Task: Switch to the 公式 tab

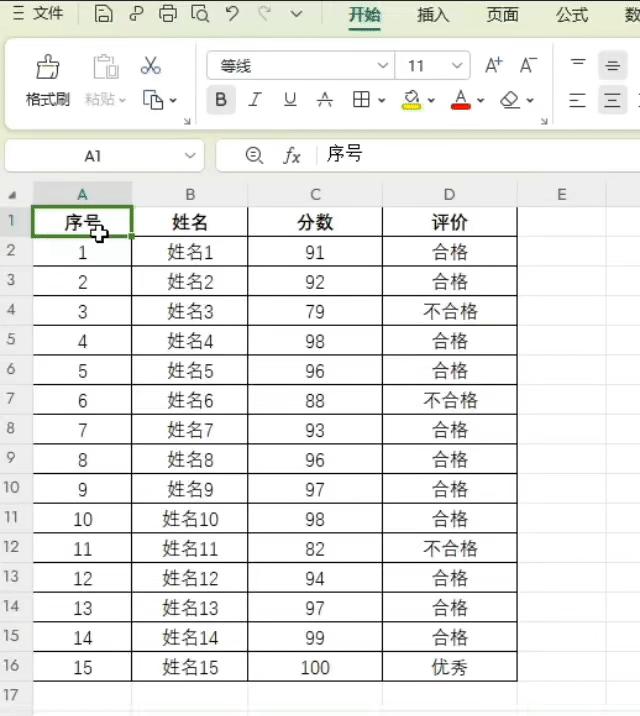Action: click(572, 15)
